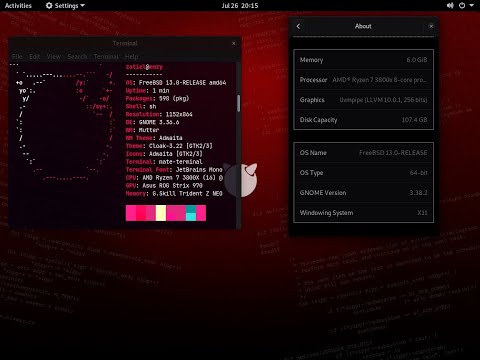Open the Activities overview

[18, 6]
